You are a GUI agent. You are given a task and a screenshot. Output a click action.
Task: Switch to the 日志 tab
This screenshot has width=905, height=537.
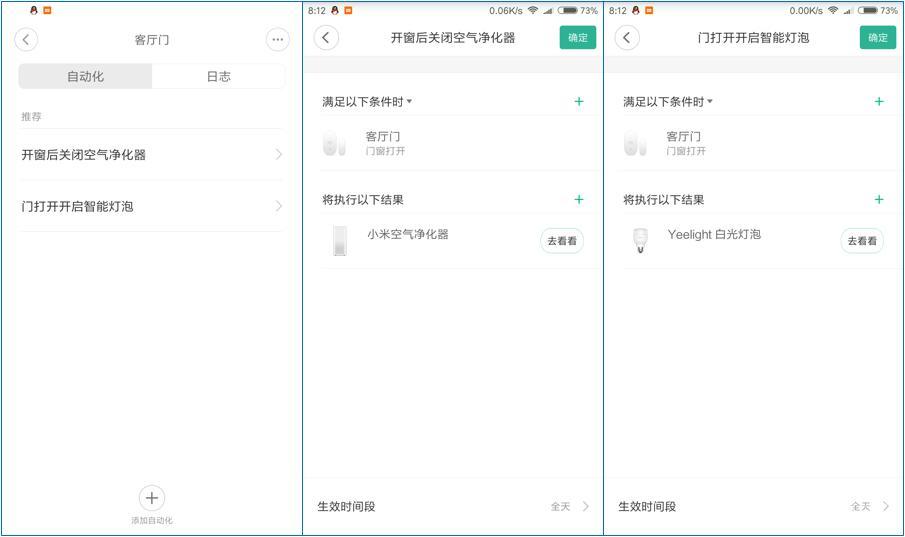click(x=218, y=76)
